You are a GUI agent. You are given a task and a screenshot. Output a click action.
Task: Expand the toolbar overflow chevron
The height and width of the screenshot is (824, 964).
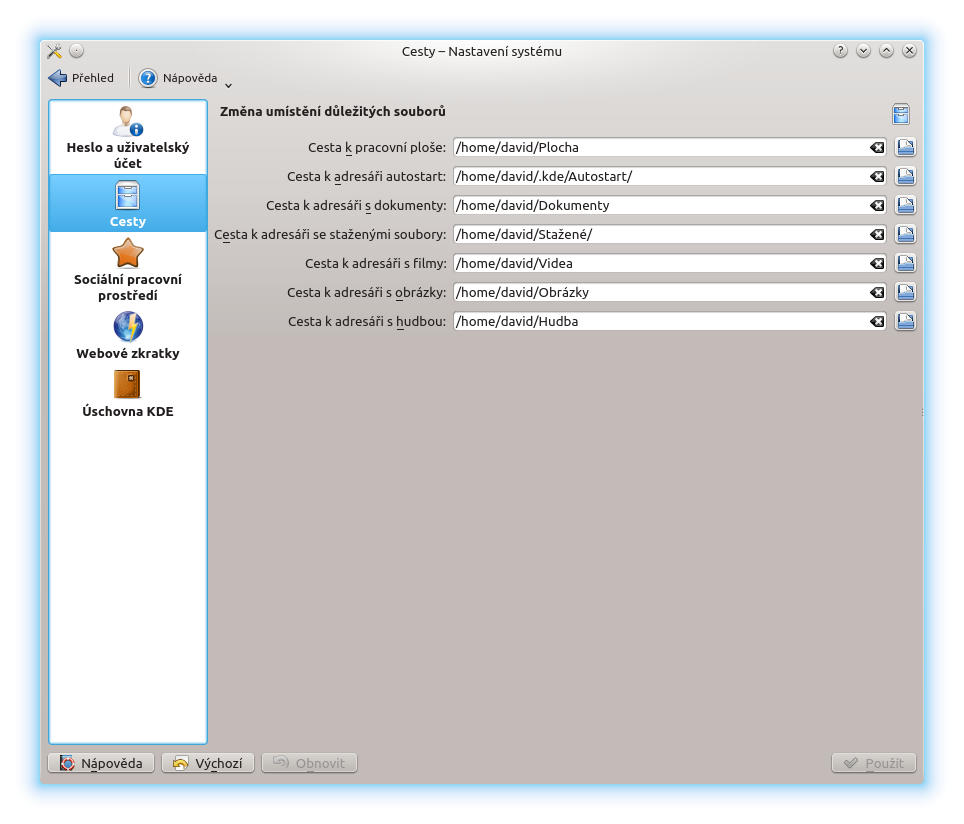click(228, 85)
